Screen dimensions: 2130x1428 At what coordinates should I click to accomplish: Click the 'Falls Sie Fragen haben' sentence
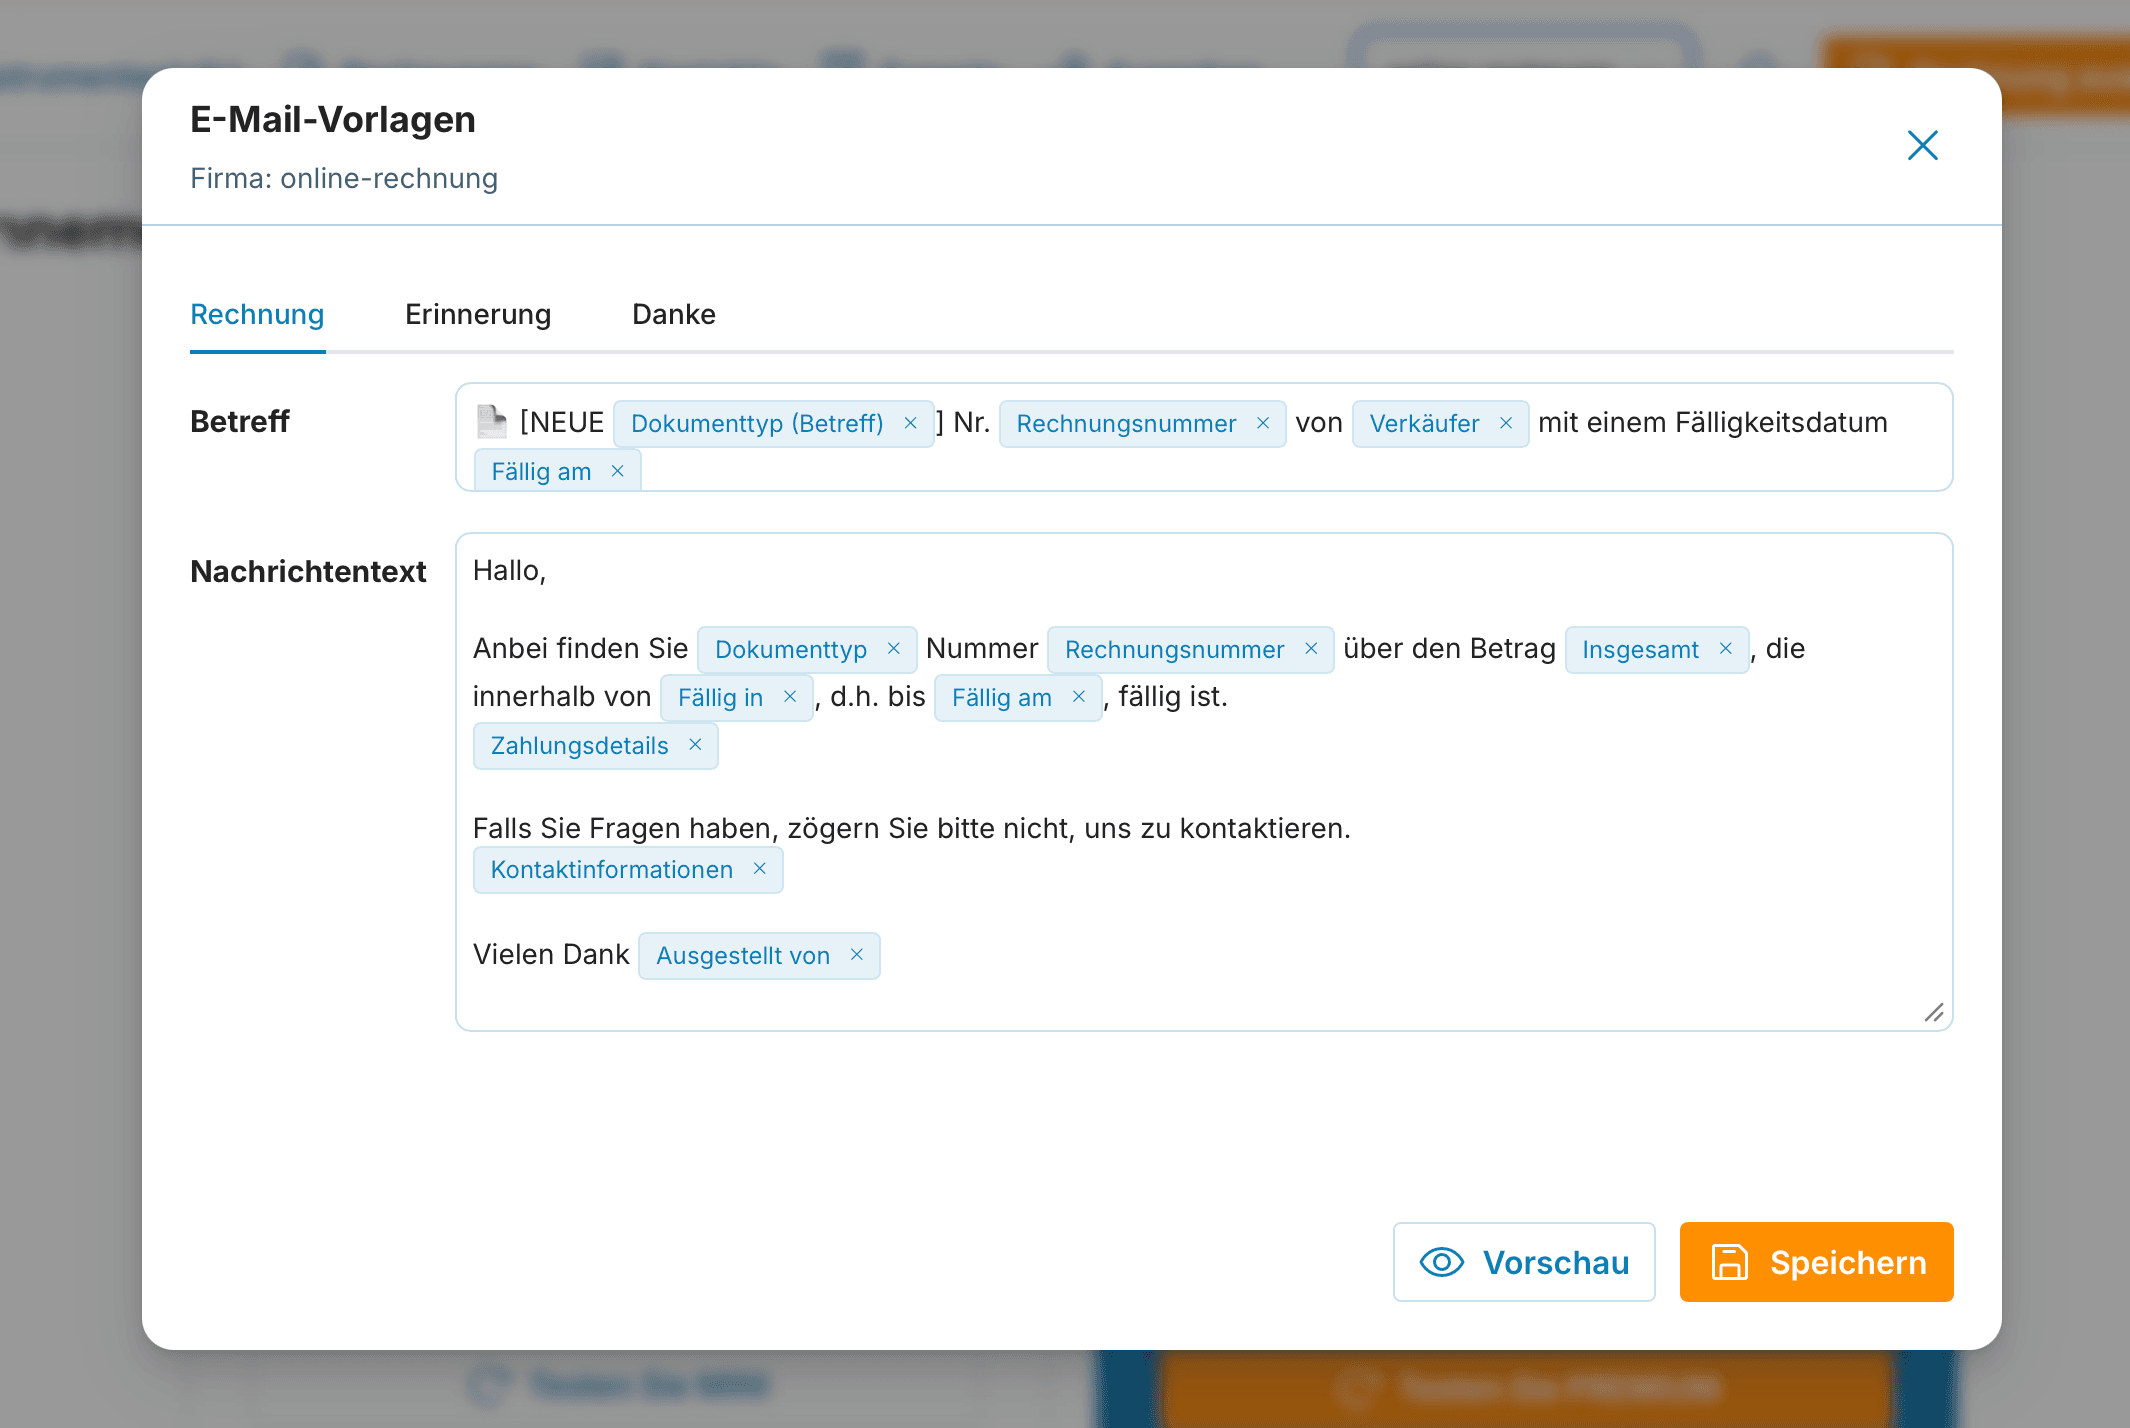pos(911,828)
